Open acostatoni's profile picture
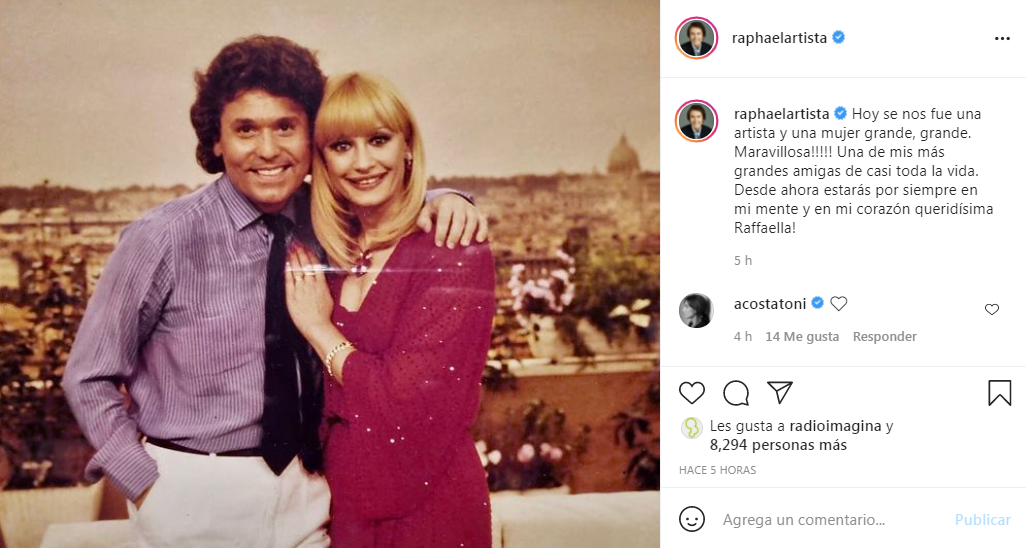The width and height of the screenshot is (1026, 548). [696, 311]
